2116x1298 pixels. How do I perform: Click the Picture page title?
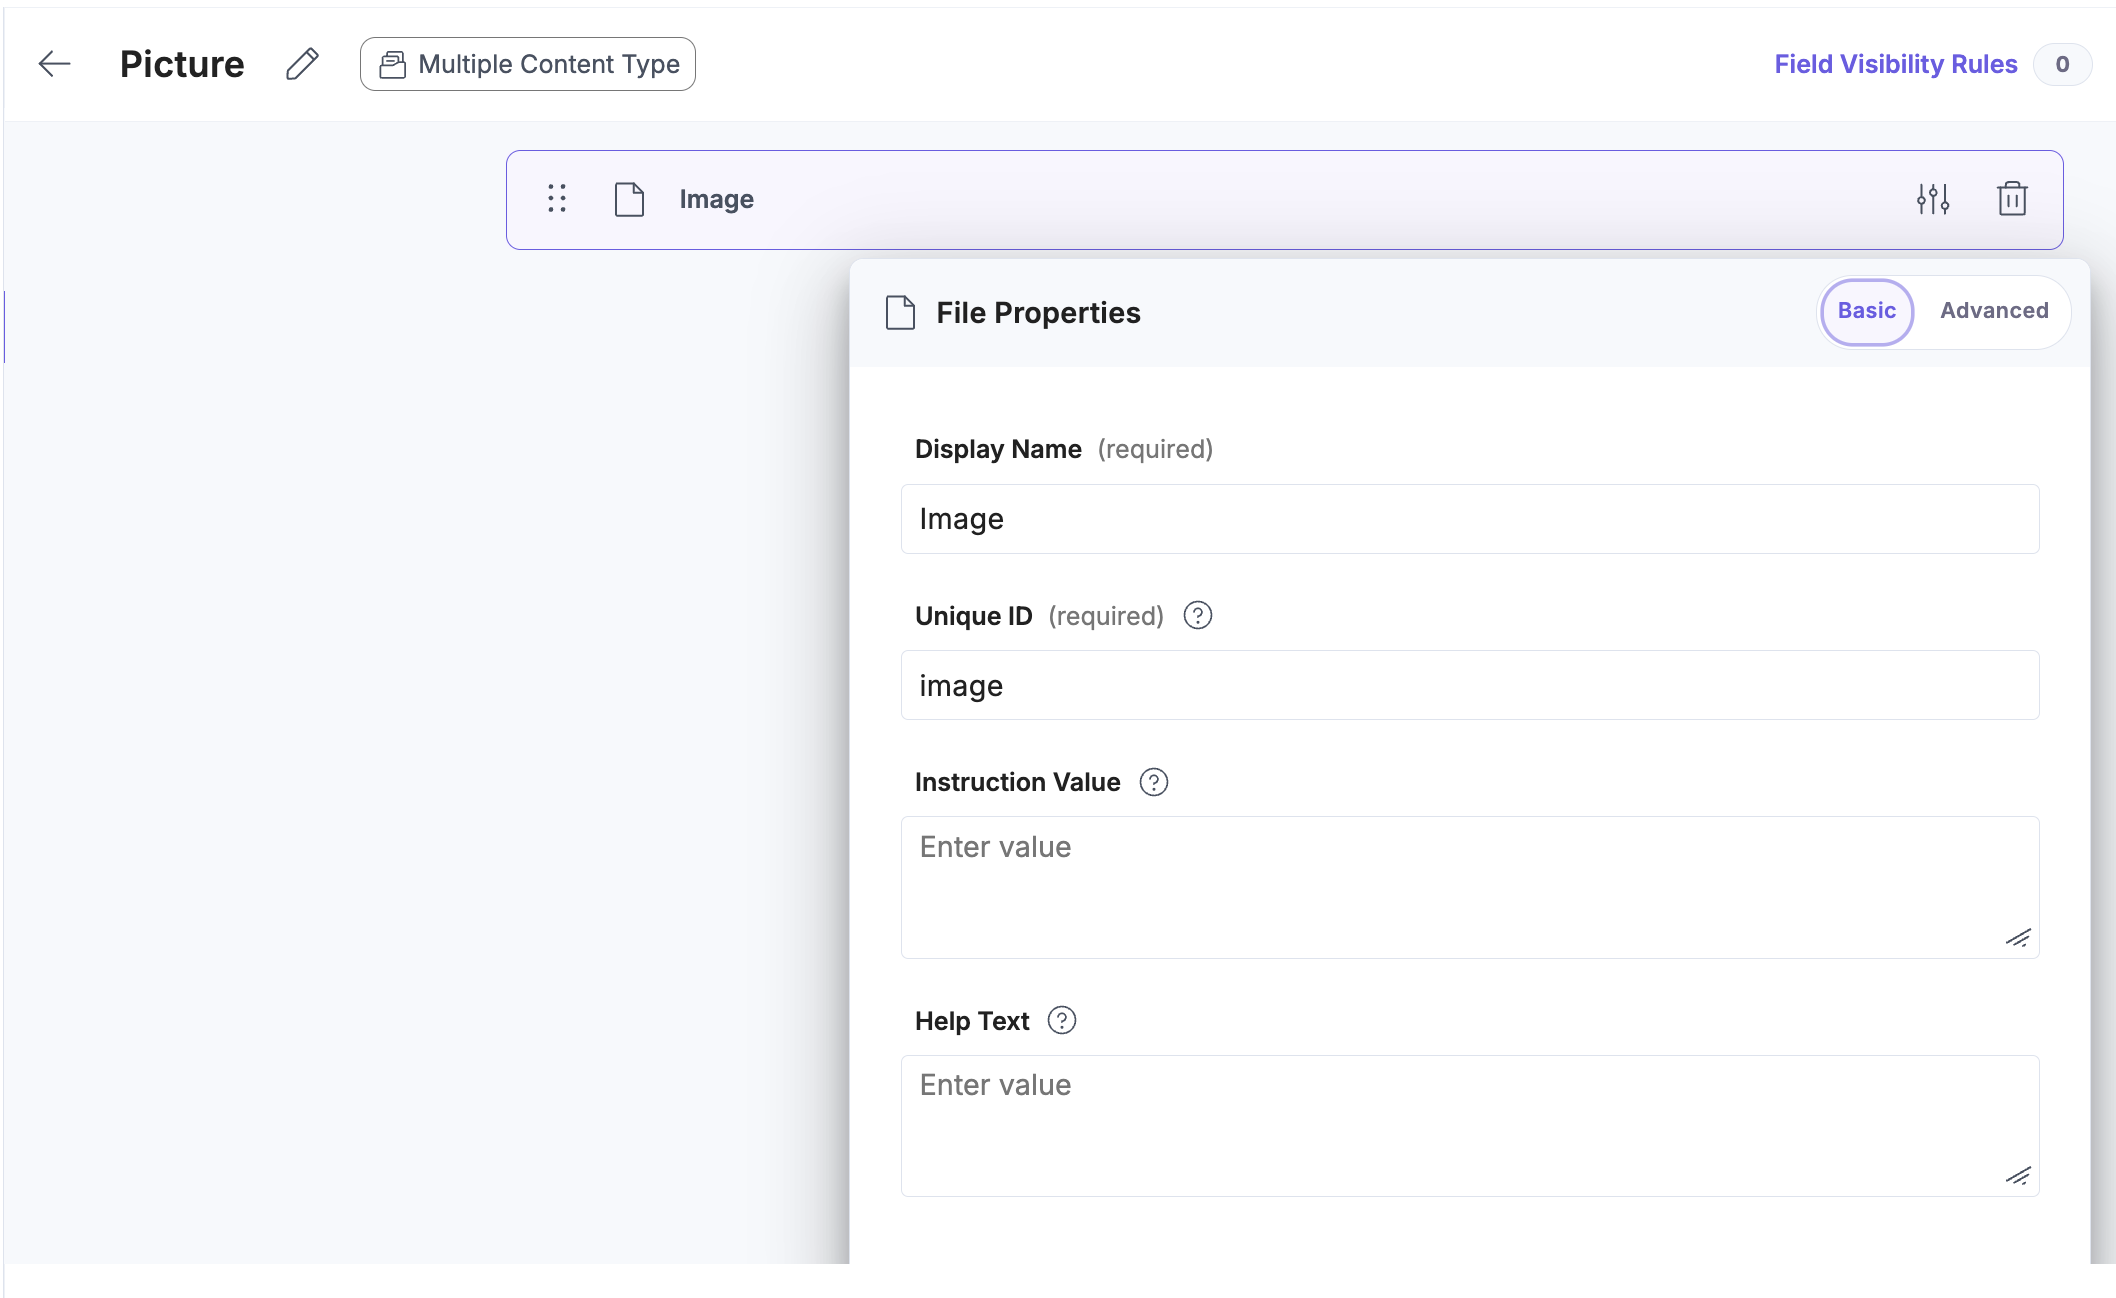pyautogui.click(x=182, y=64)
